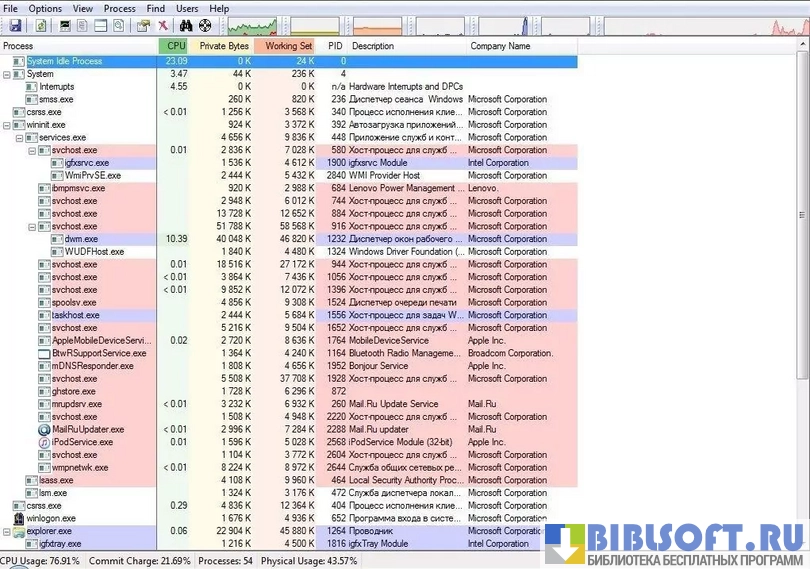
Task: Toggle the Show Process Tree toolbar button
Action: pyautogui.click(x=84, y=26)
